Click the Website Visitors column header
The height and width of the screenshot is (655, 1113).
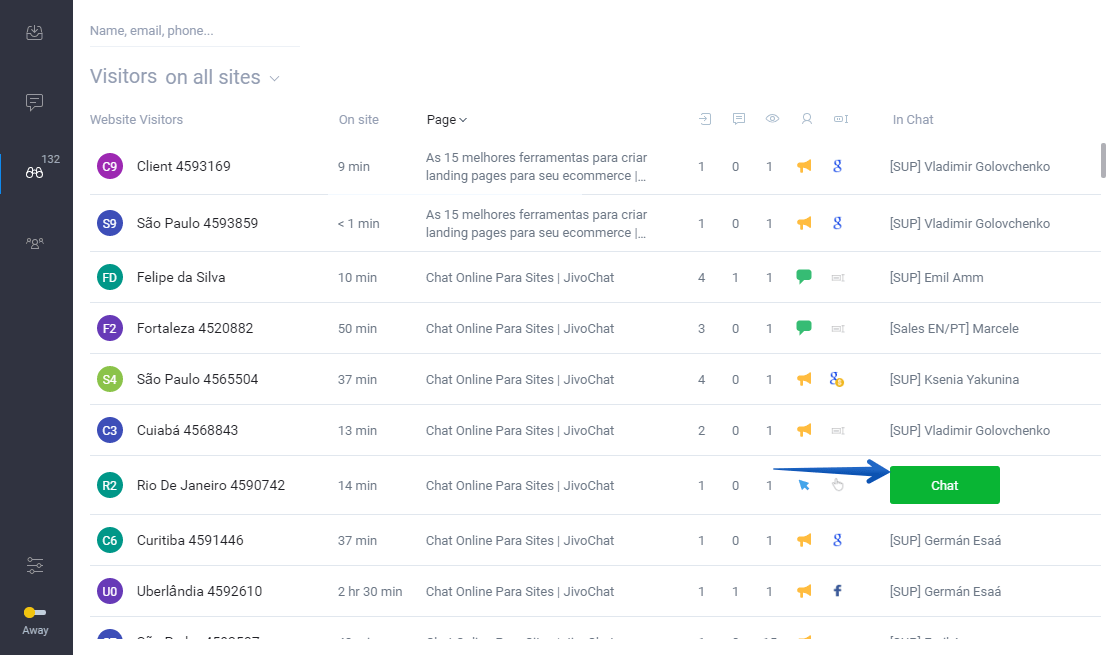coord(136,120)
